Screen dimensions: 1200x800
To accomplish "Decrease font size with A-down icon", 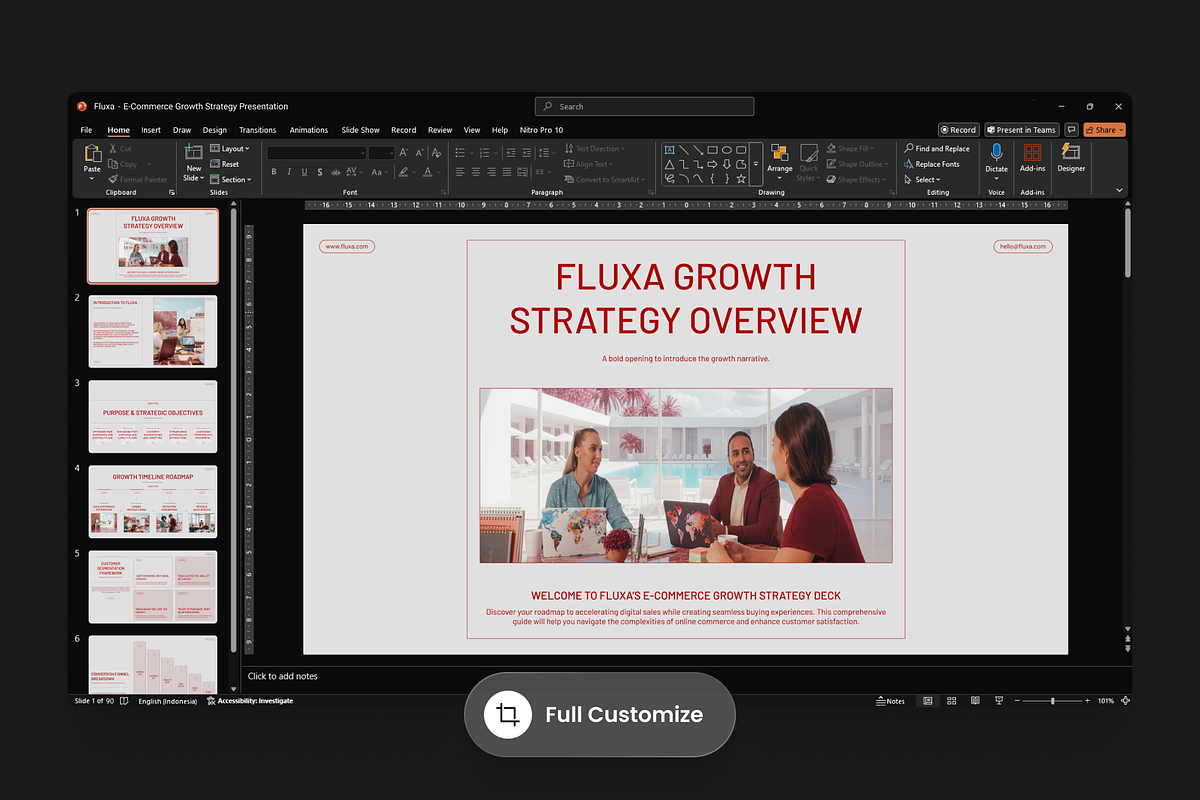I will click(x=419, y=152).
